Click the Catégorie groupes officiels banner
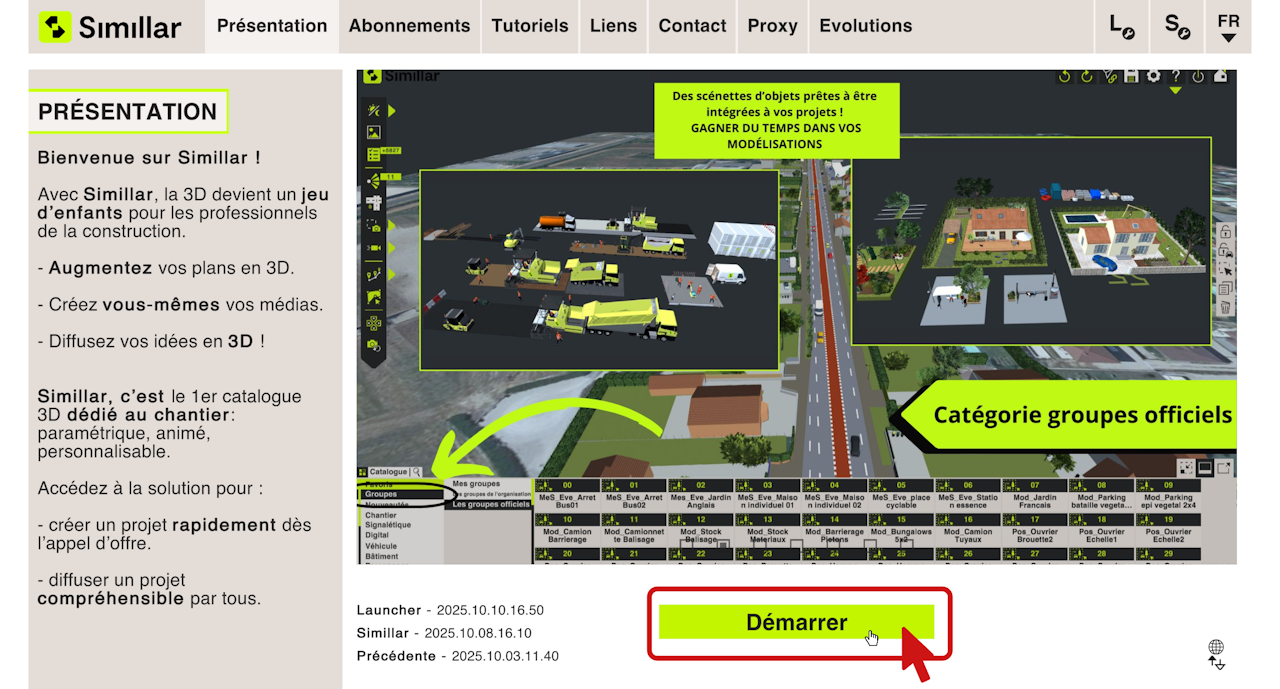Viewport: 1280px width, 689px height. [x=1070, y=414]
